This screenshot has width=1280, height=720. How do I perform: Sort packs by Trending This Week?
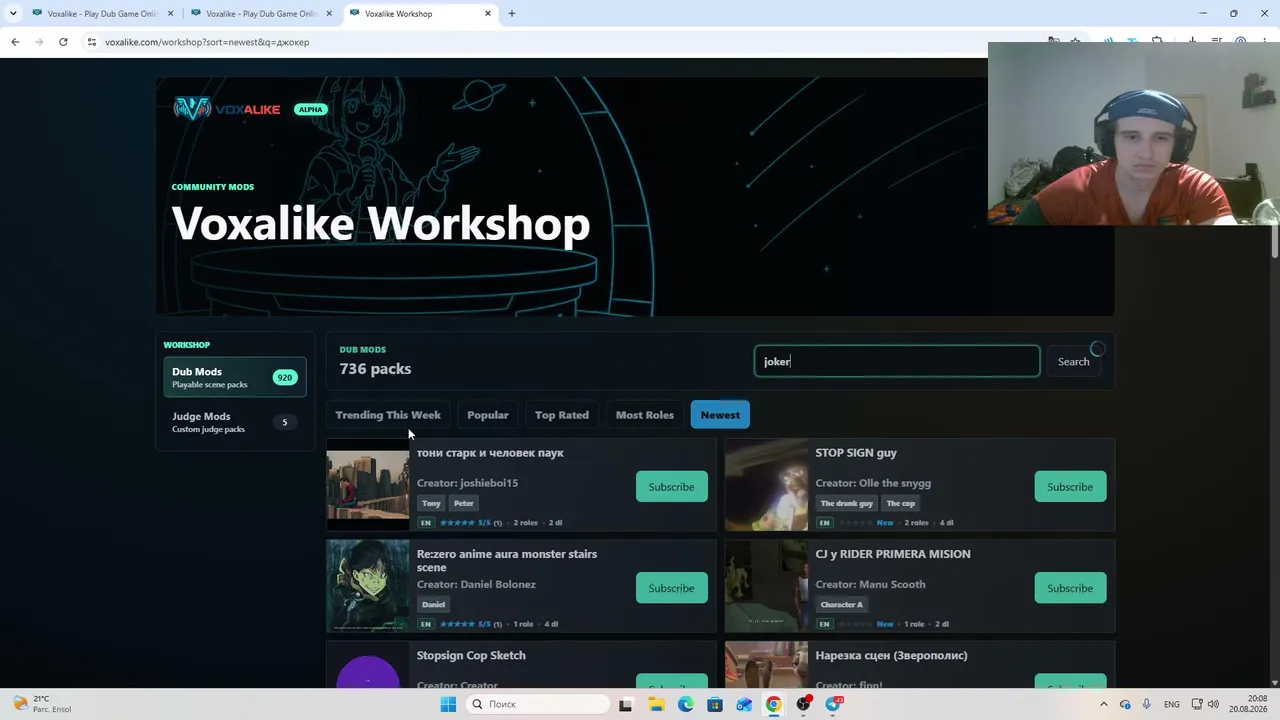pos(388,415)
